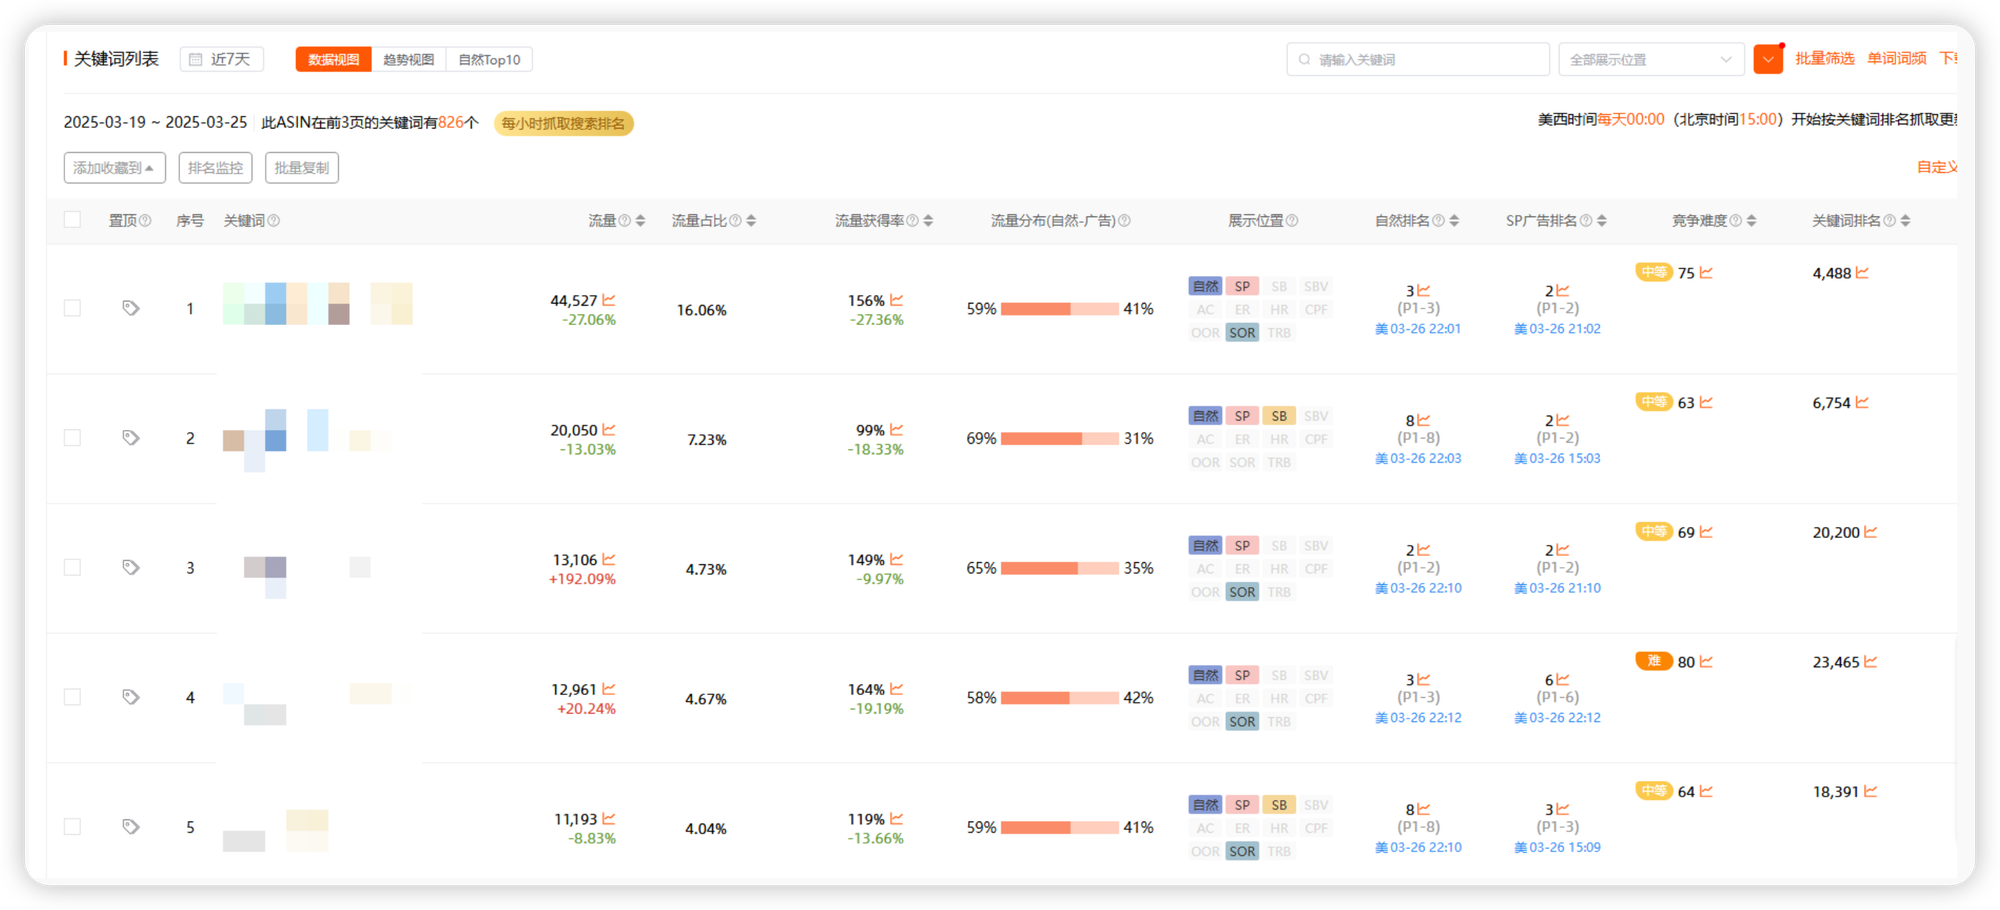Open trend chart icon next to traffic 20,050
The height and width of the screenshot is (910, 2000).
pyautogui.click(x=609, y=430)
